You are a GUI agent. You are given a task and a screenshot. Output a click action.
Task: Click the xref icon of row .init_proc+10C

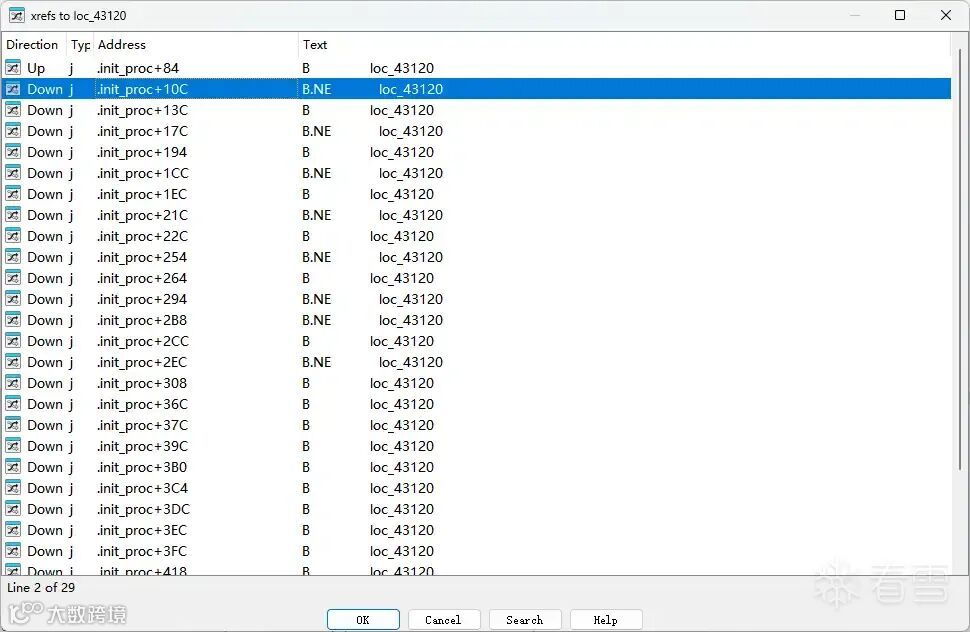(x=13, y=88)
